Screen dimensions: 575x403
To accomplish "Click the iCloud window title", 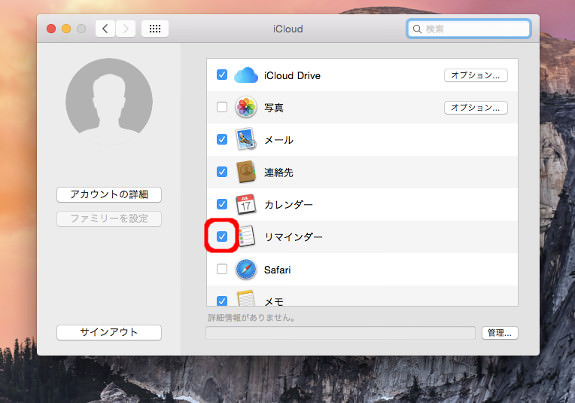I will pos(288,29).
